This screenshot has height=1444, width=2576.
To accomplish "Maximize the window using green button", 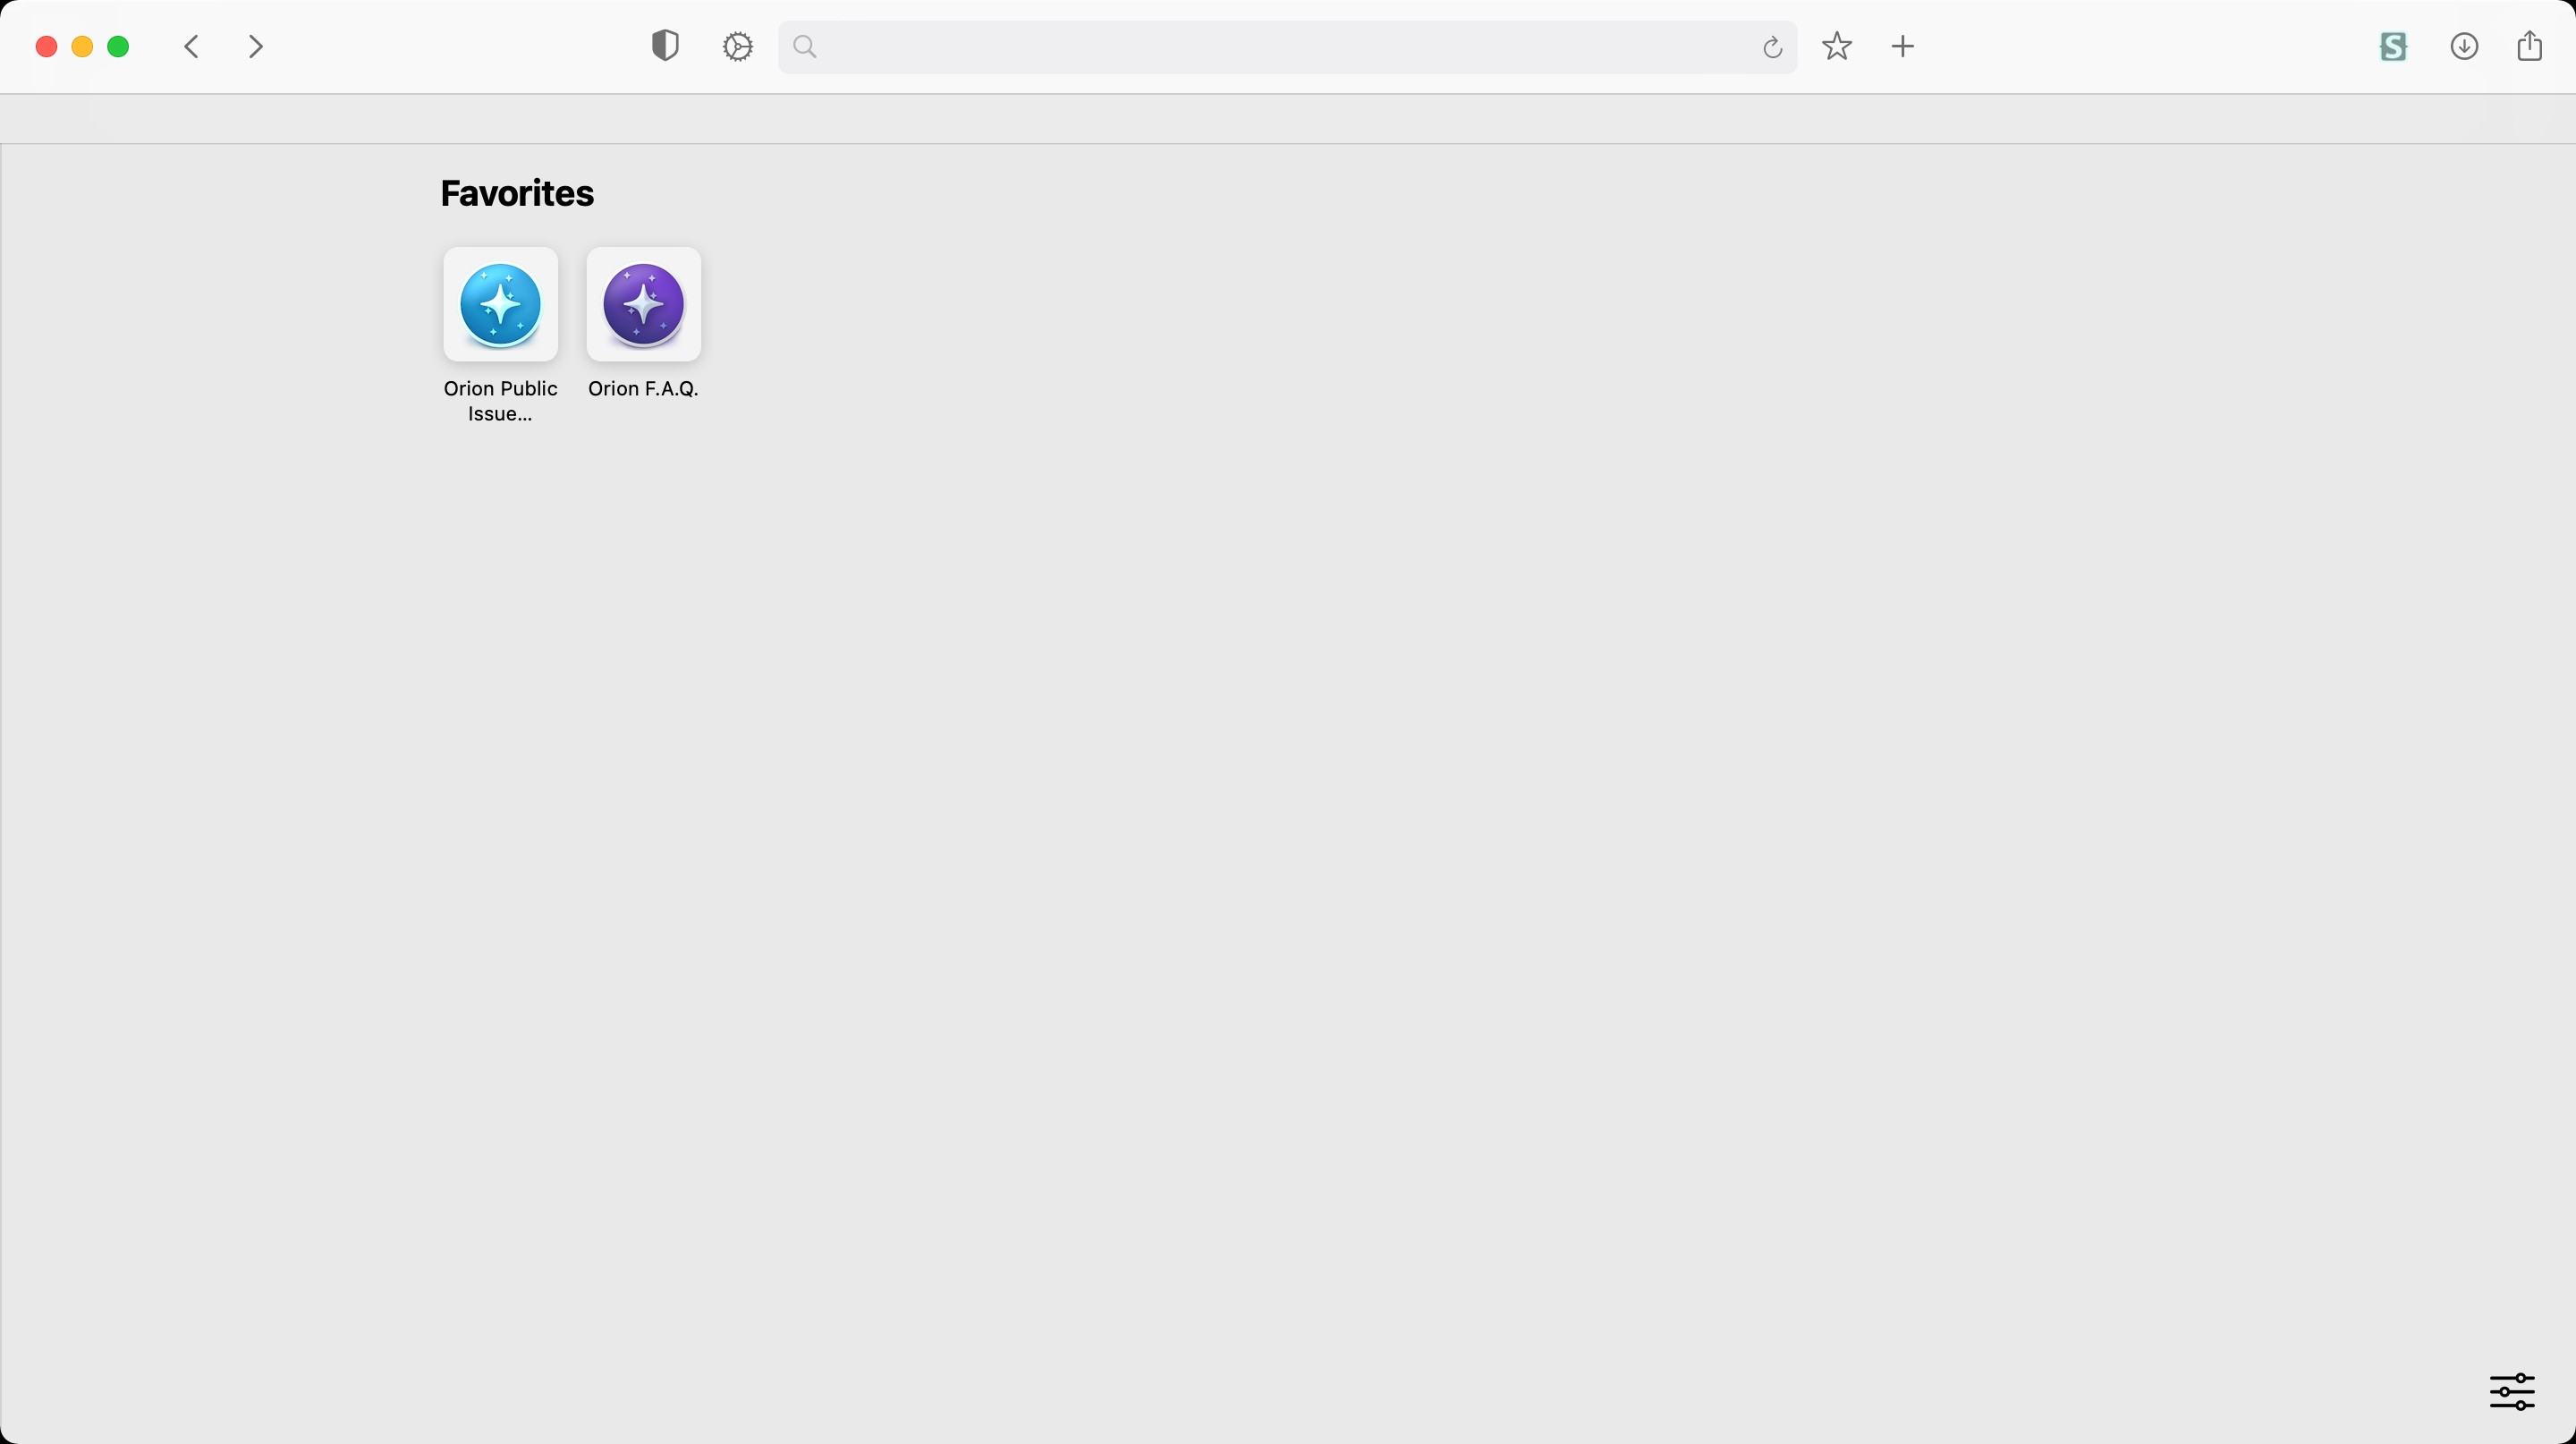I will point(118,47).
